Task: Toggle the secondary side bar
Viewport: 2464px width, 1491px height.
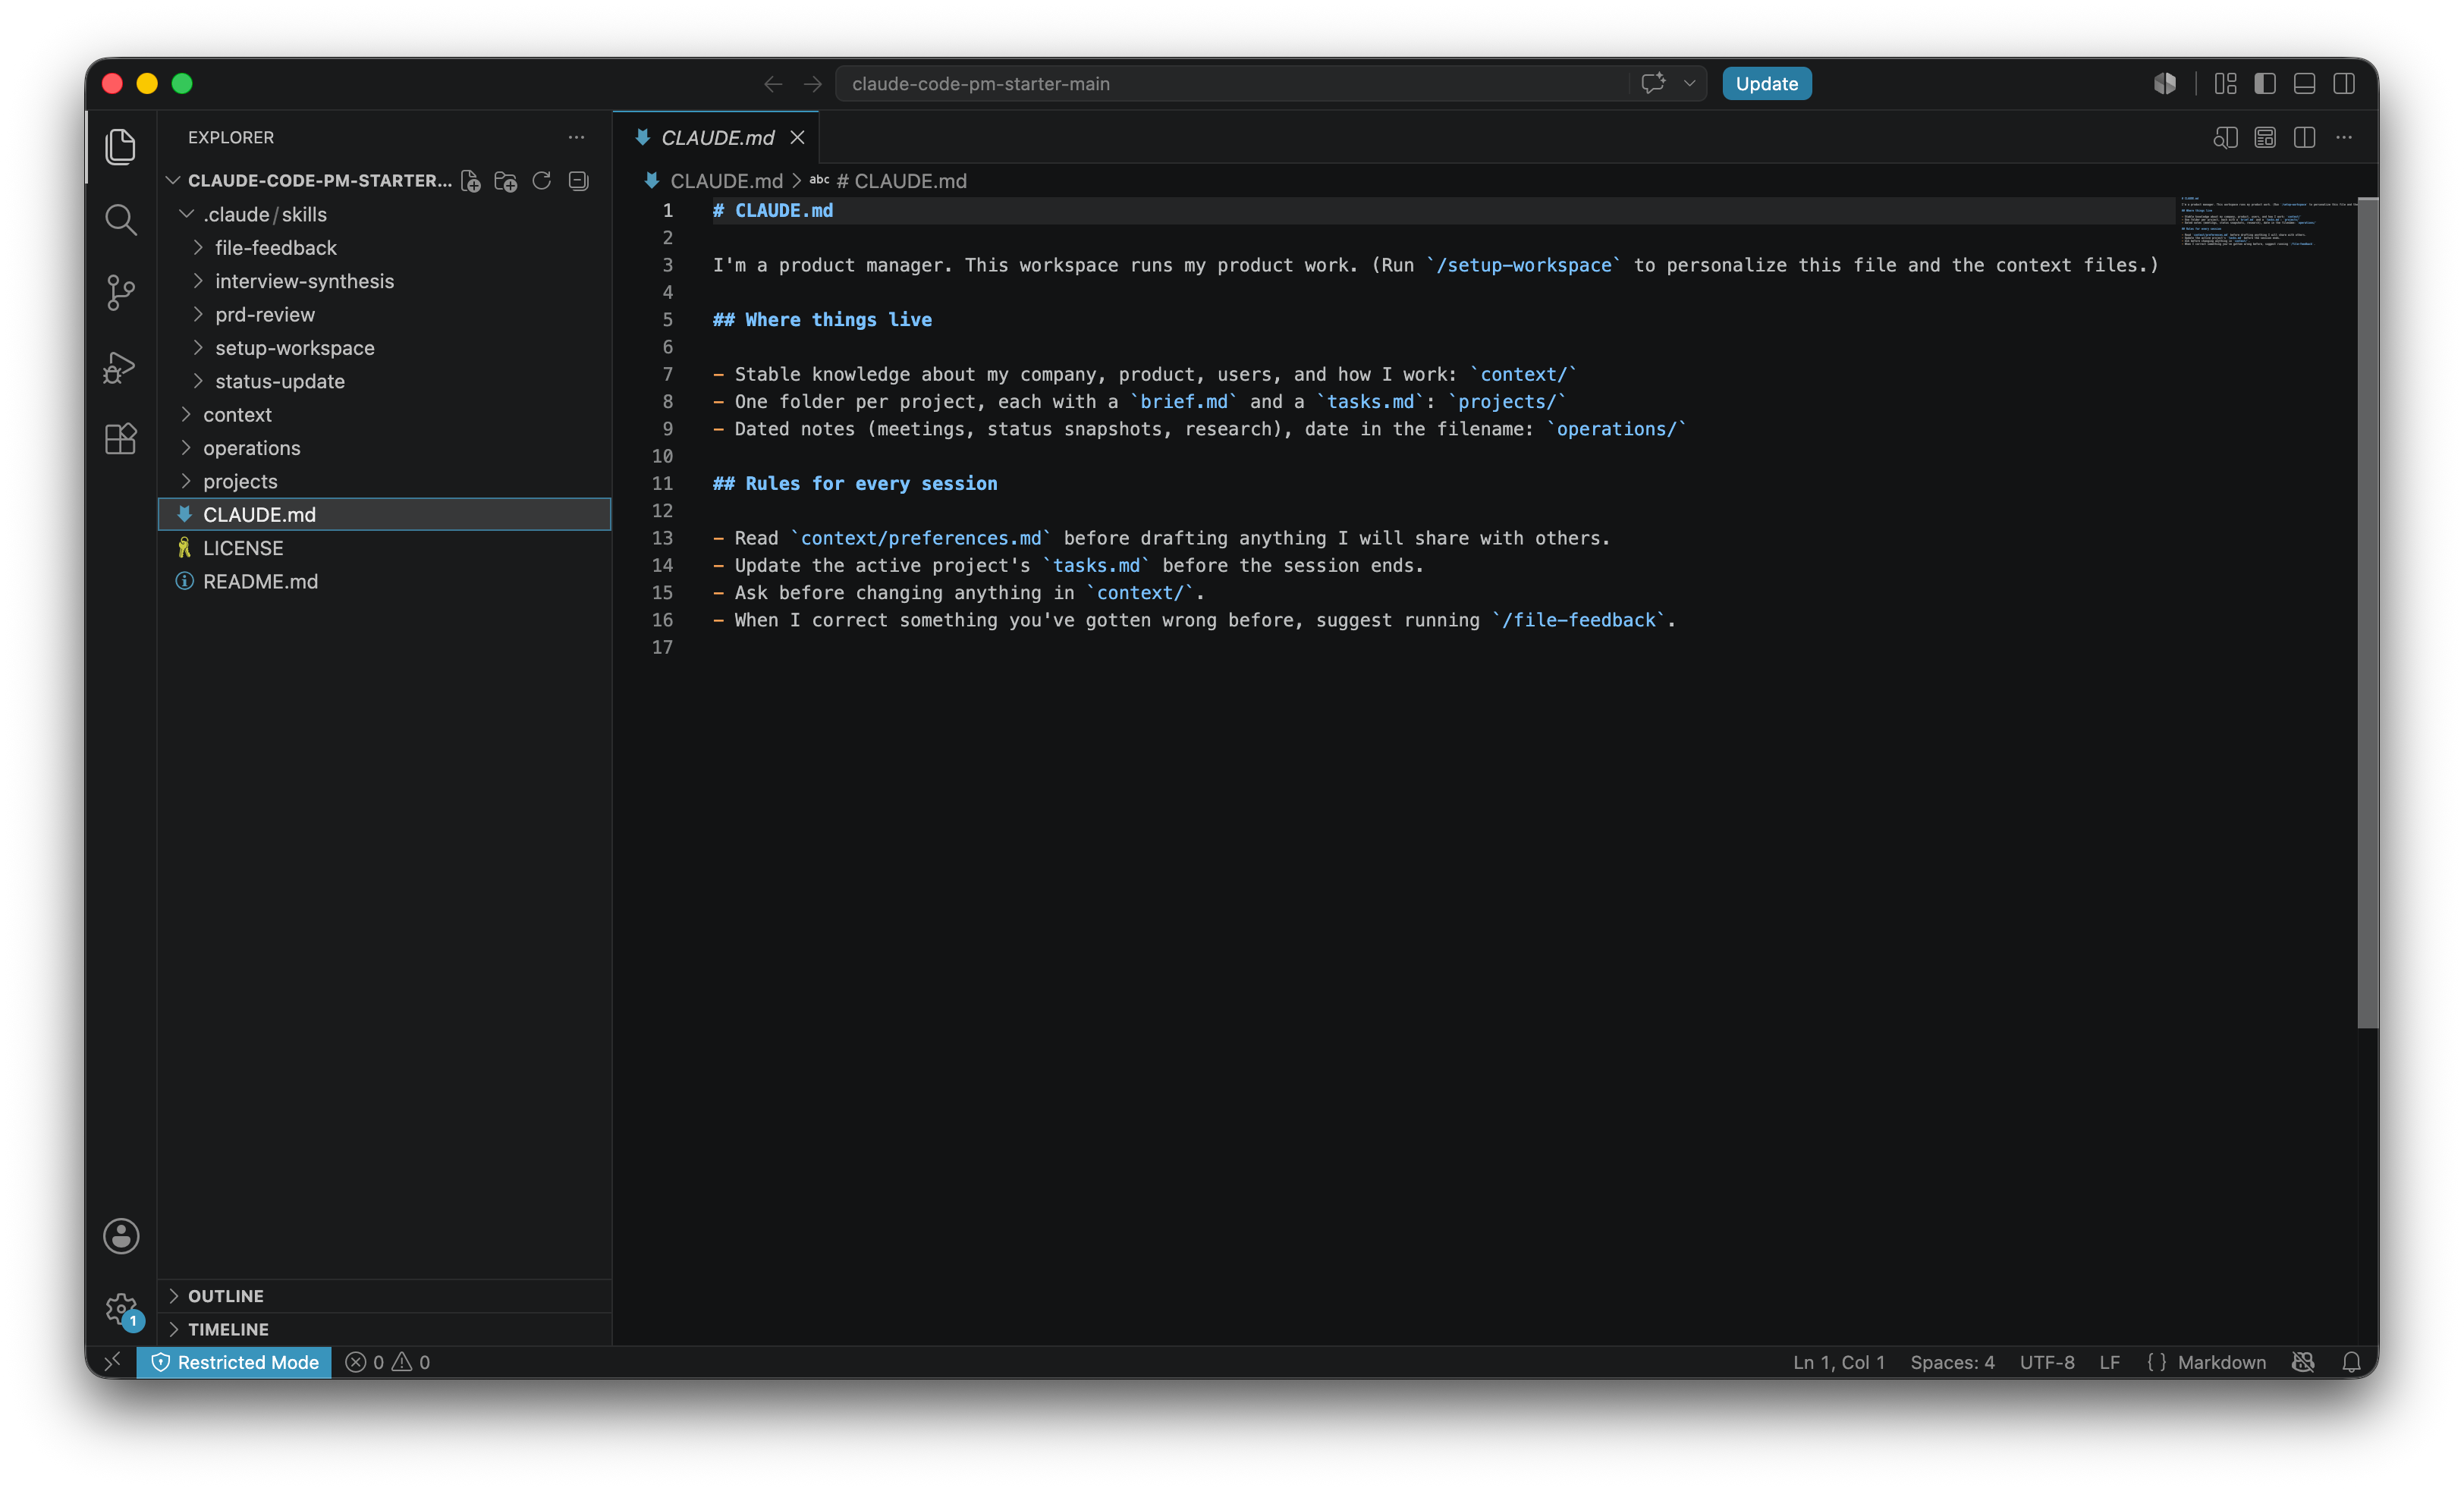Action: pyautogui.click(x=2344, y=84)
